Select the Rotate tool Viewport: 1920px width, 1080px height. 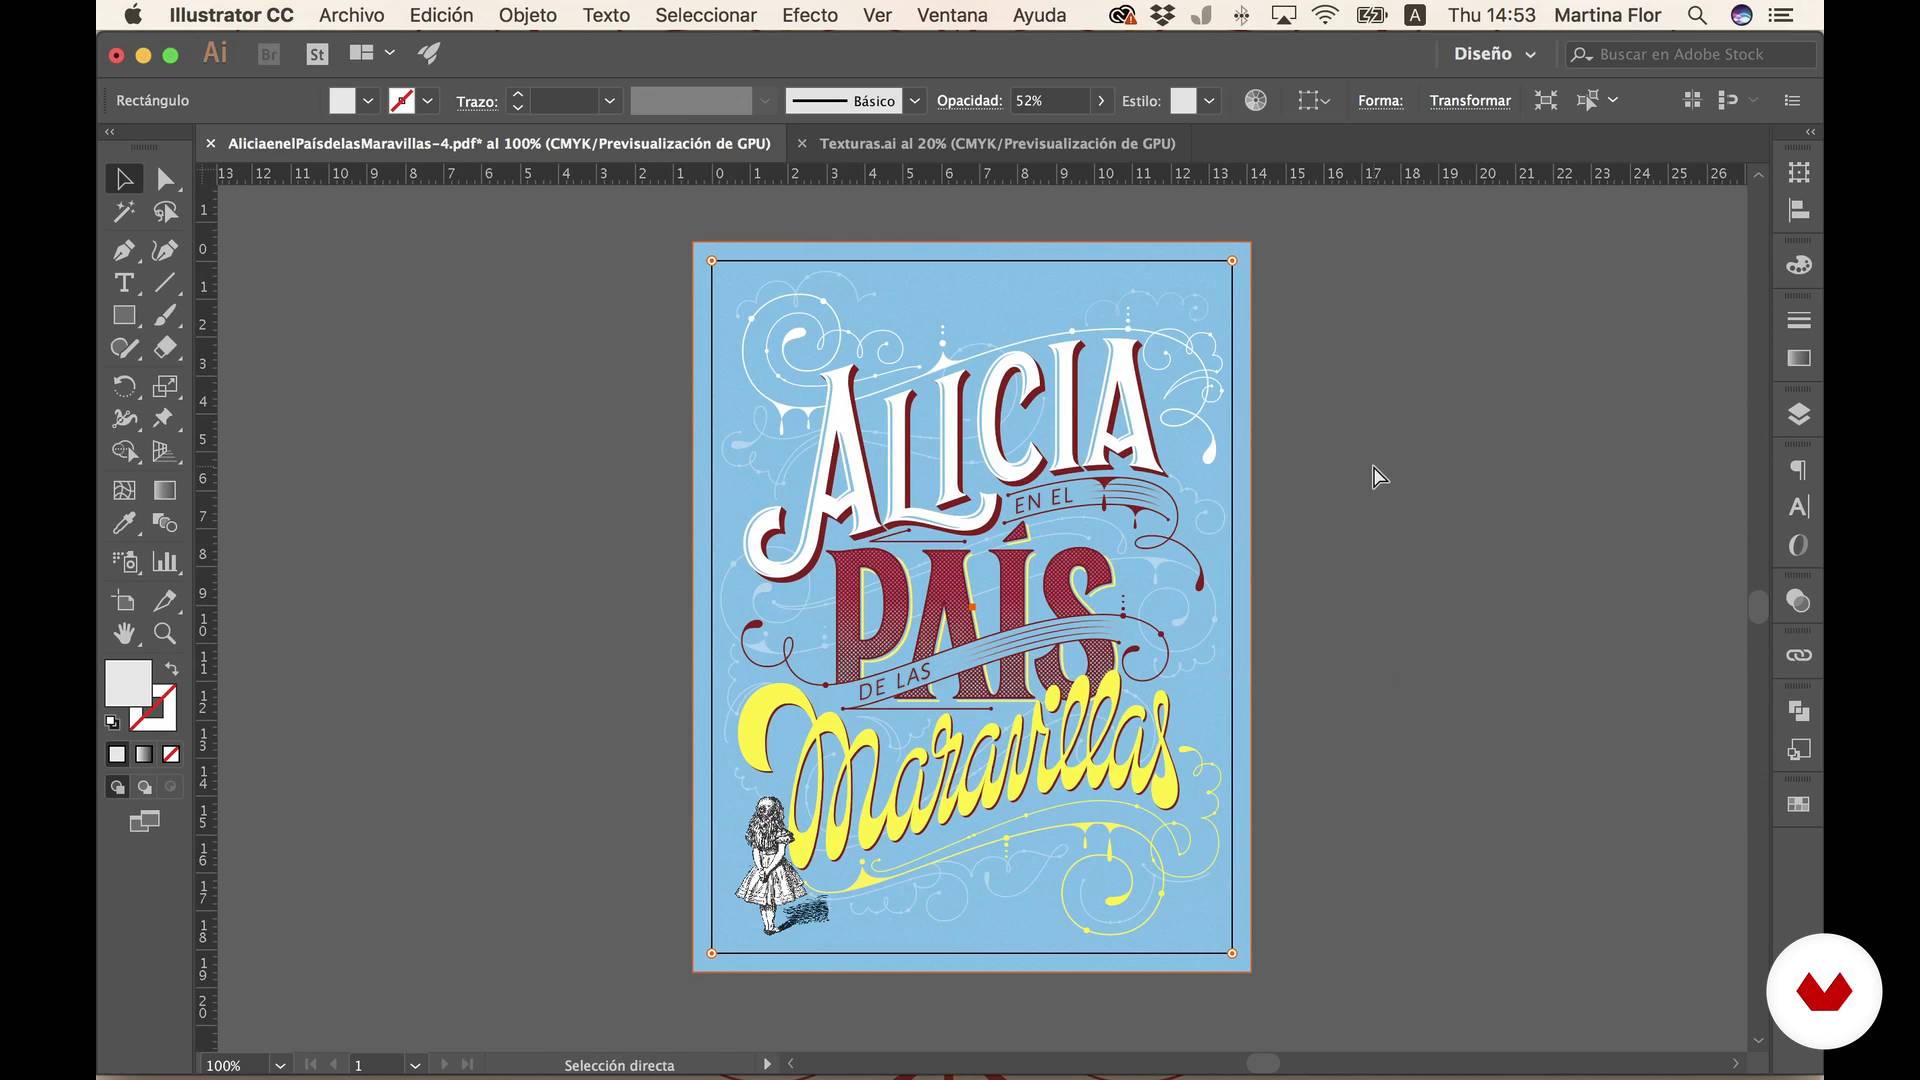click(124, 386)
